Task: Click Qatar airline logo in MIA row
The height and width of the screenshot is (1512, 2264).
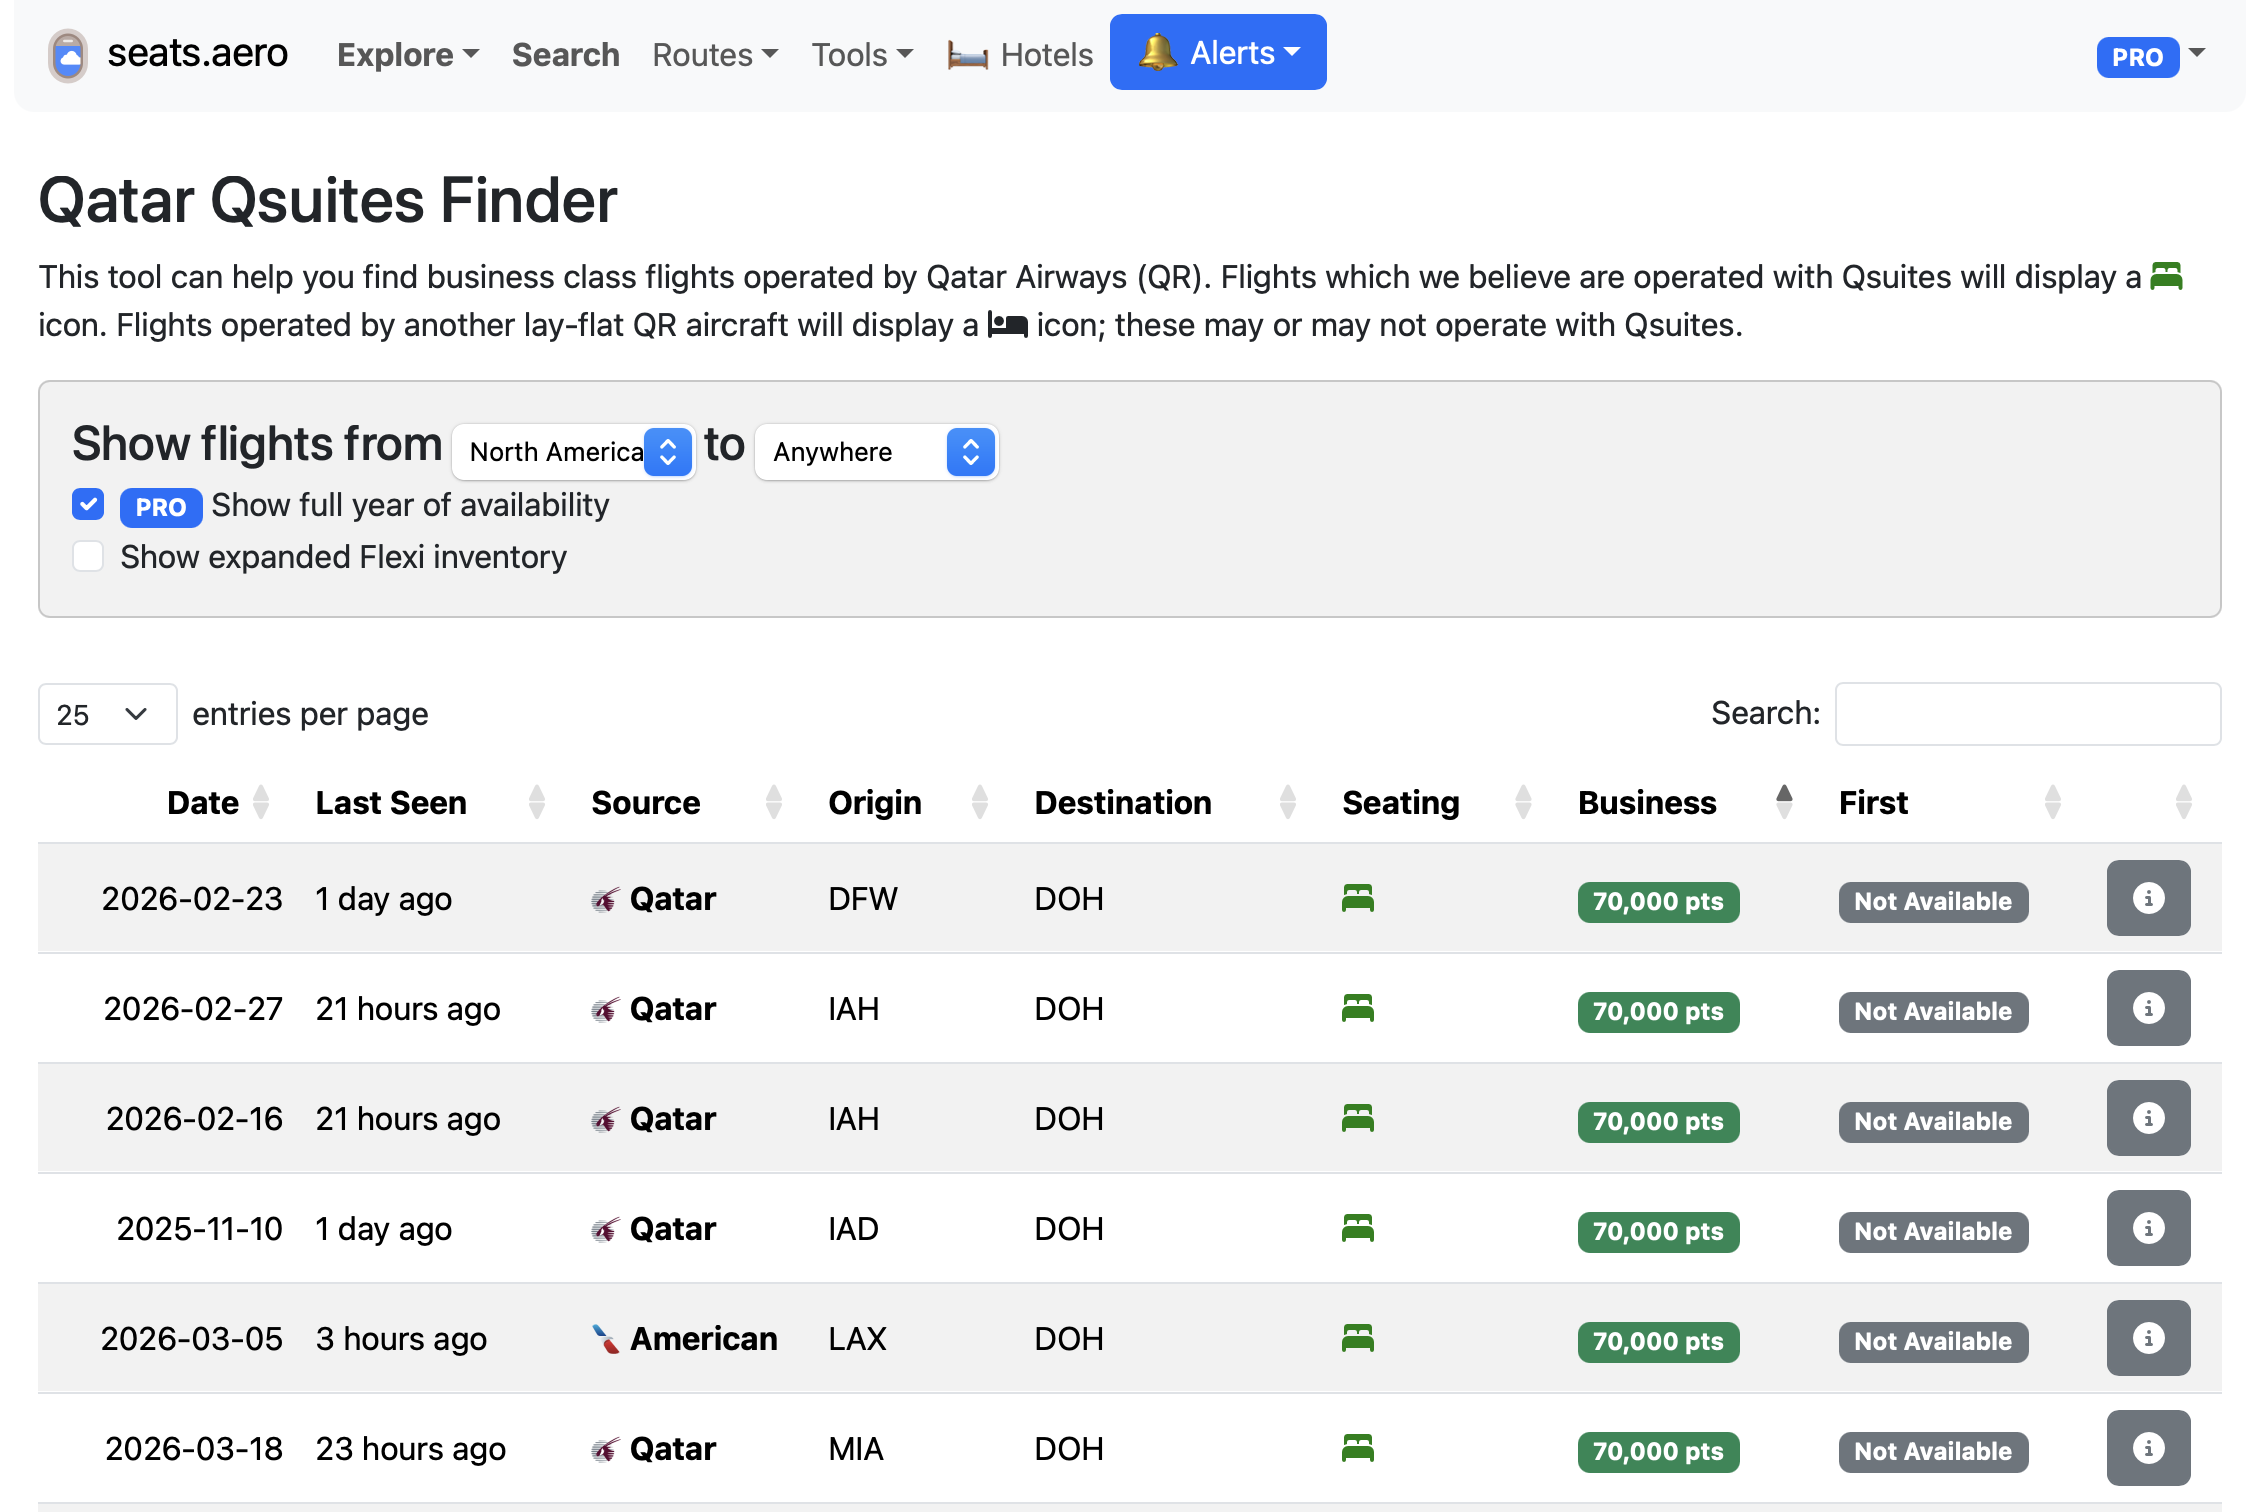Action: pyautogui.click(x=605, y=1450)
